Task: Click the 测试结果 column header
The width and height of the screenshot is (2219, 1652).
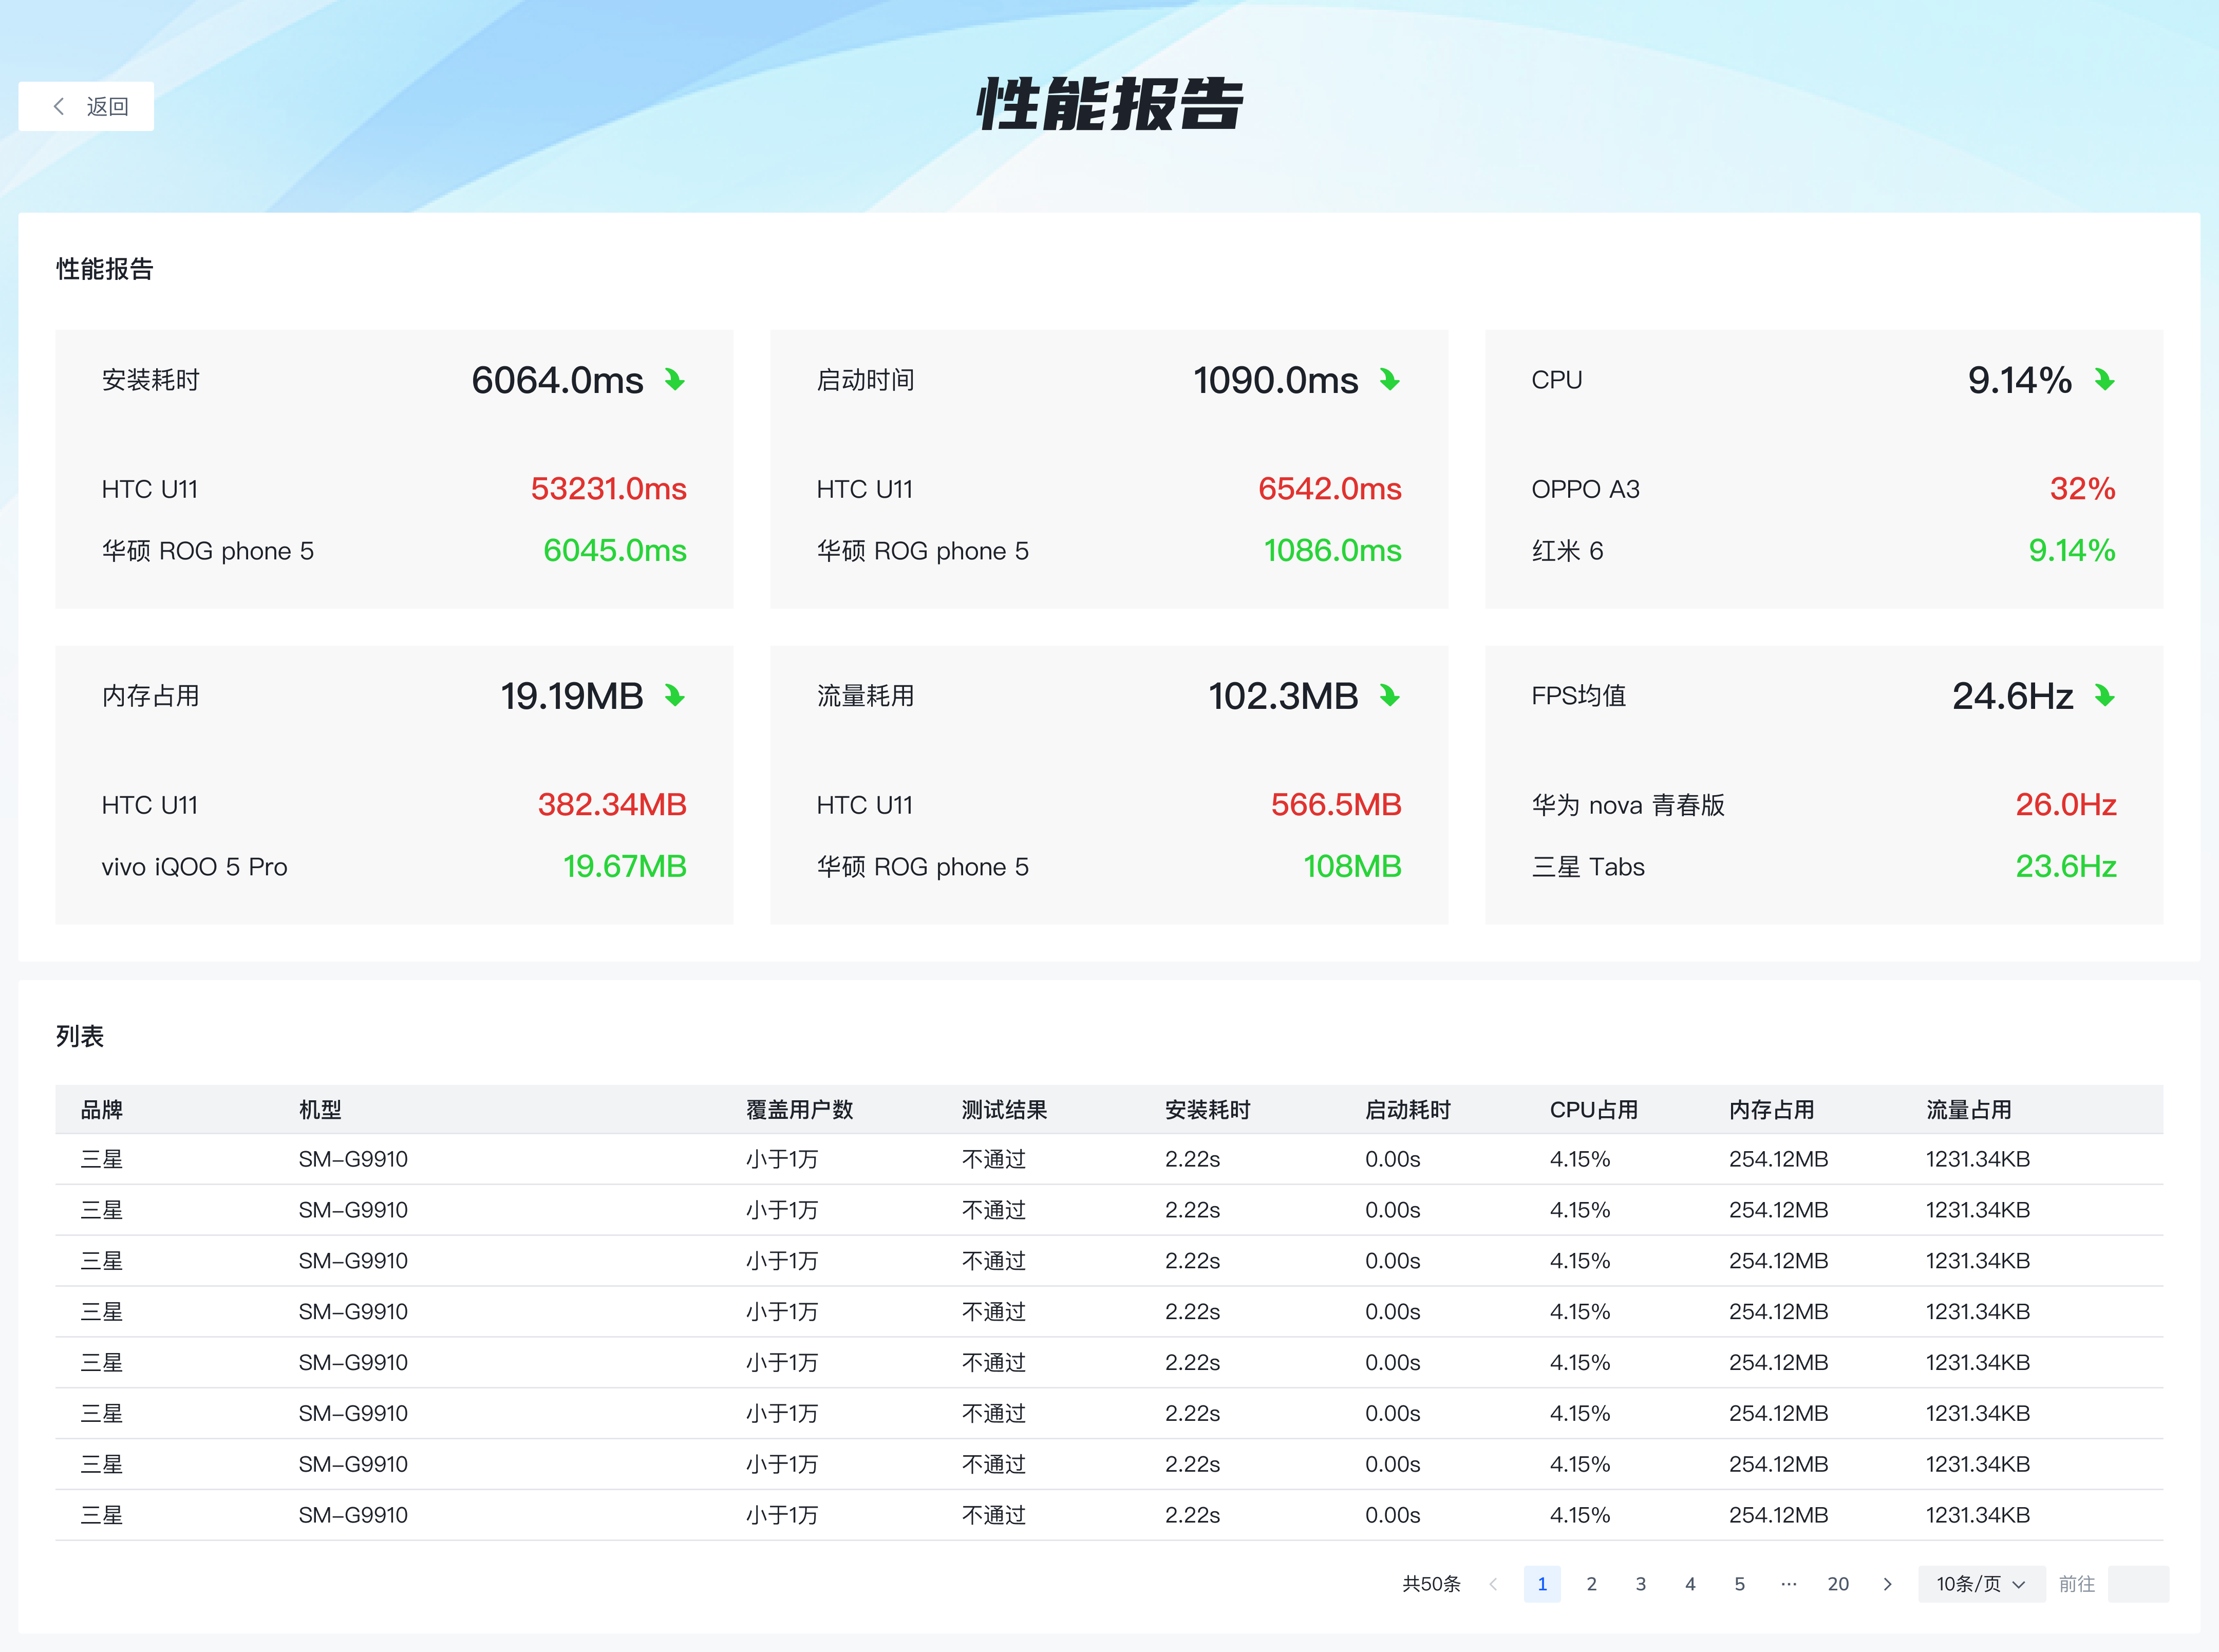Action: click(x=1004, y=1110)
